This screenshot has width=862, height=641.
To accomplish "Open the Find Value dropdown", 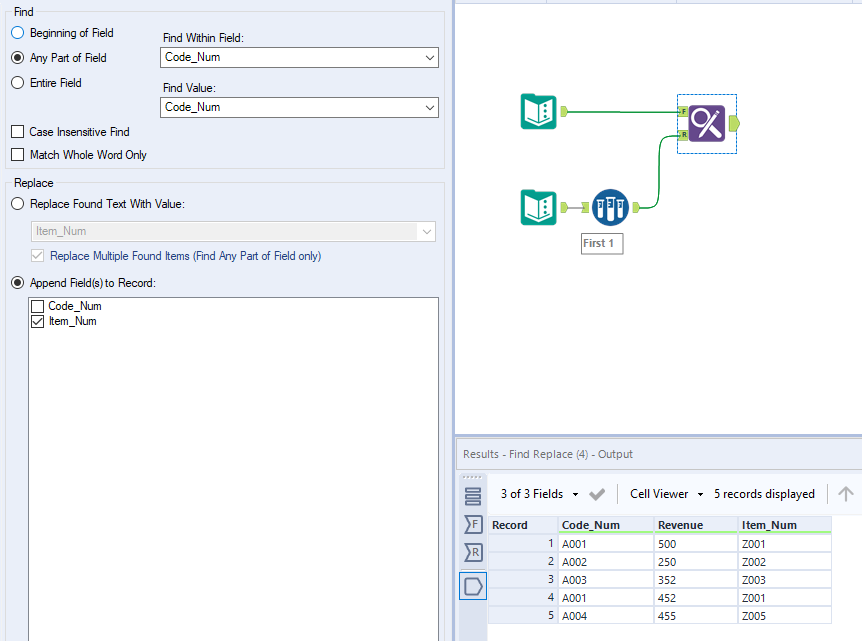I will pyautogui.click(x=429, y=108).
